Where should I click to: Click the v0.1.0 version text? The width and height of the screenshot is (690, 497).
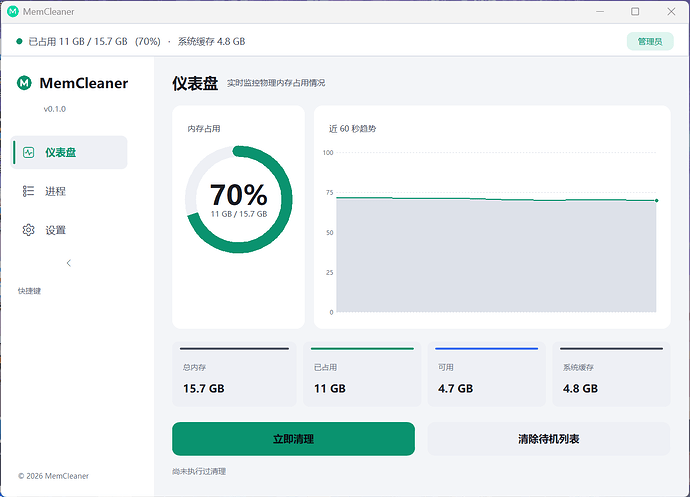click(x=55, y=109)
